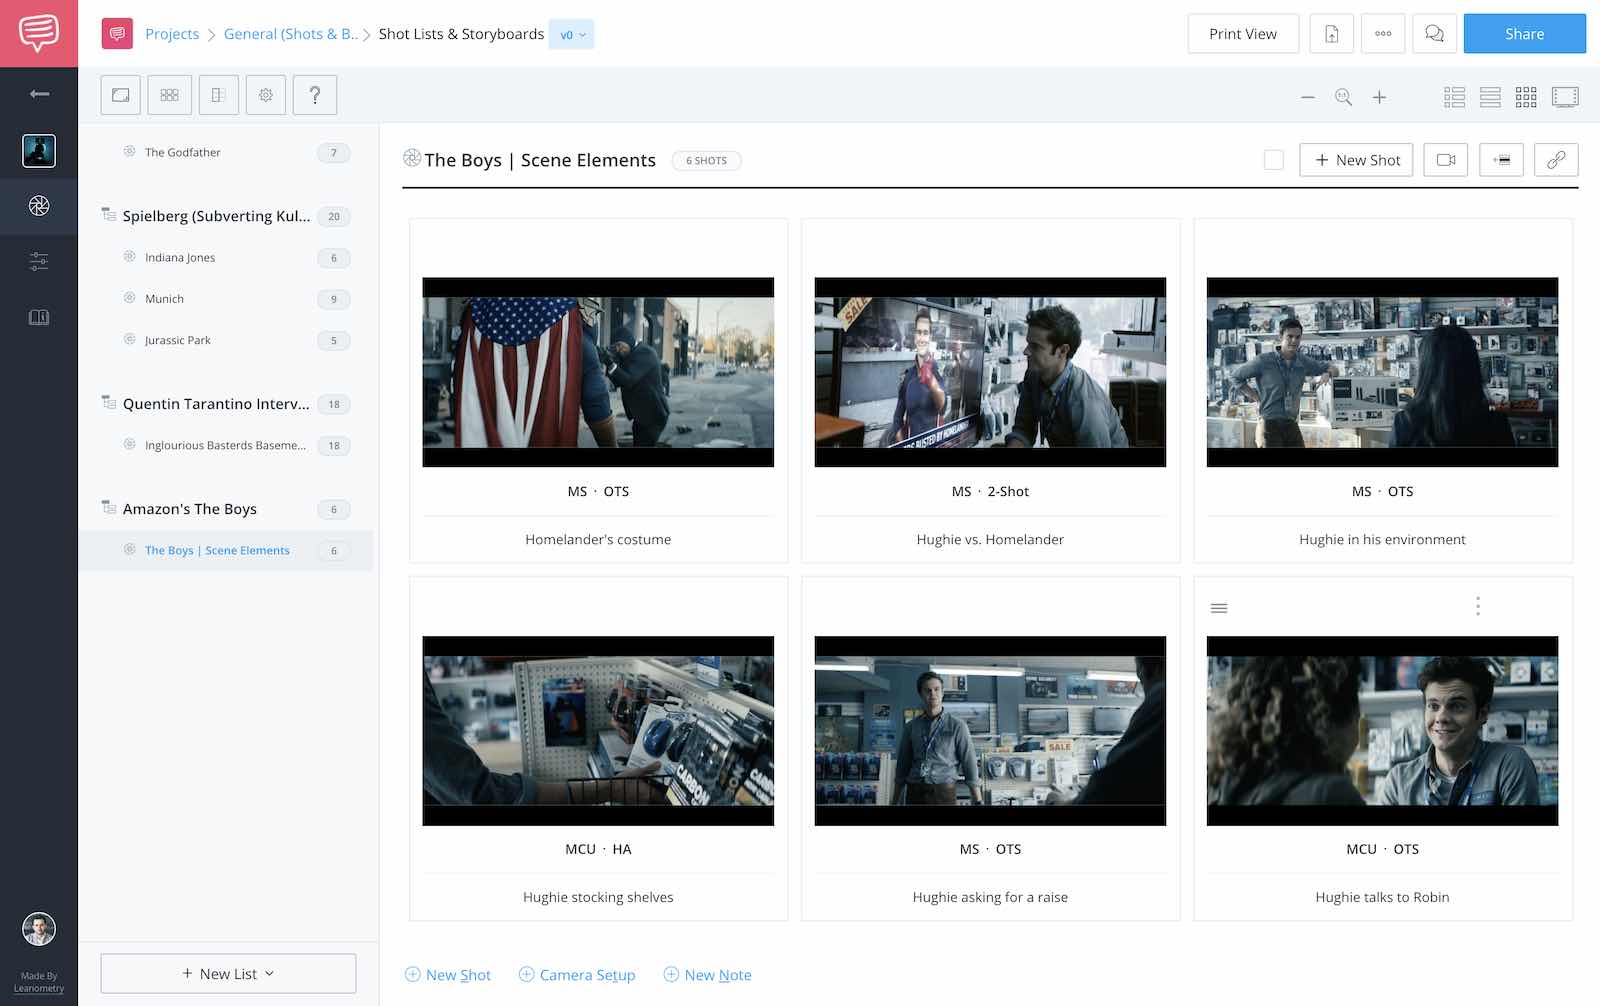Toggle the aspect ratio frame icon in toolbar
This screenshot has width=1600, height=1006.
121,95
